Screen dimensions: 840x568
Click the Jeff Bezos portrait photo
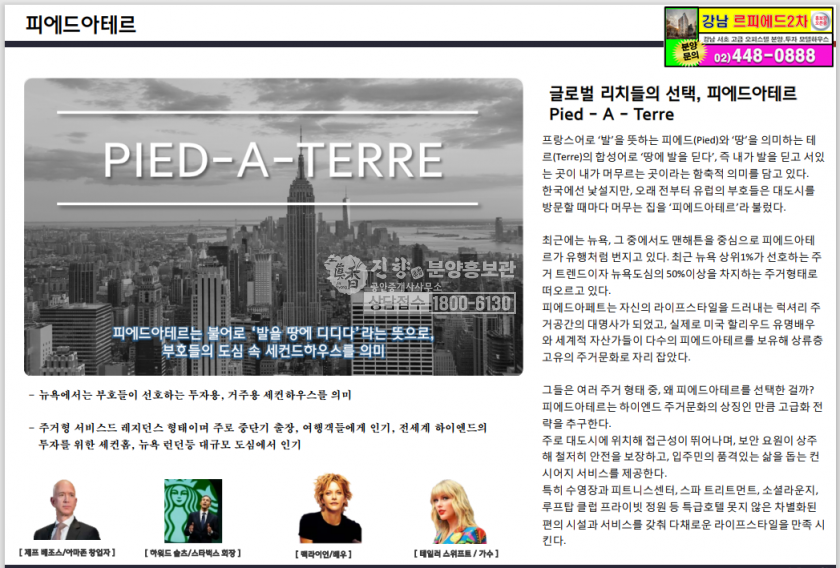[67, 509]
